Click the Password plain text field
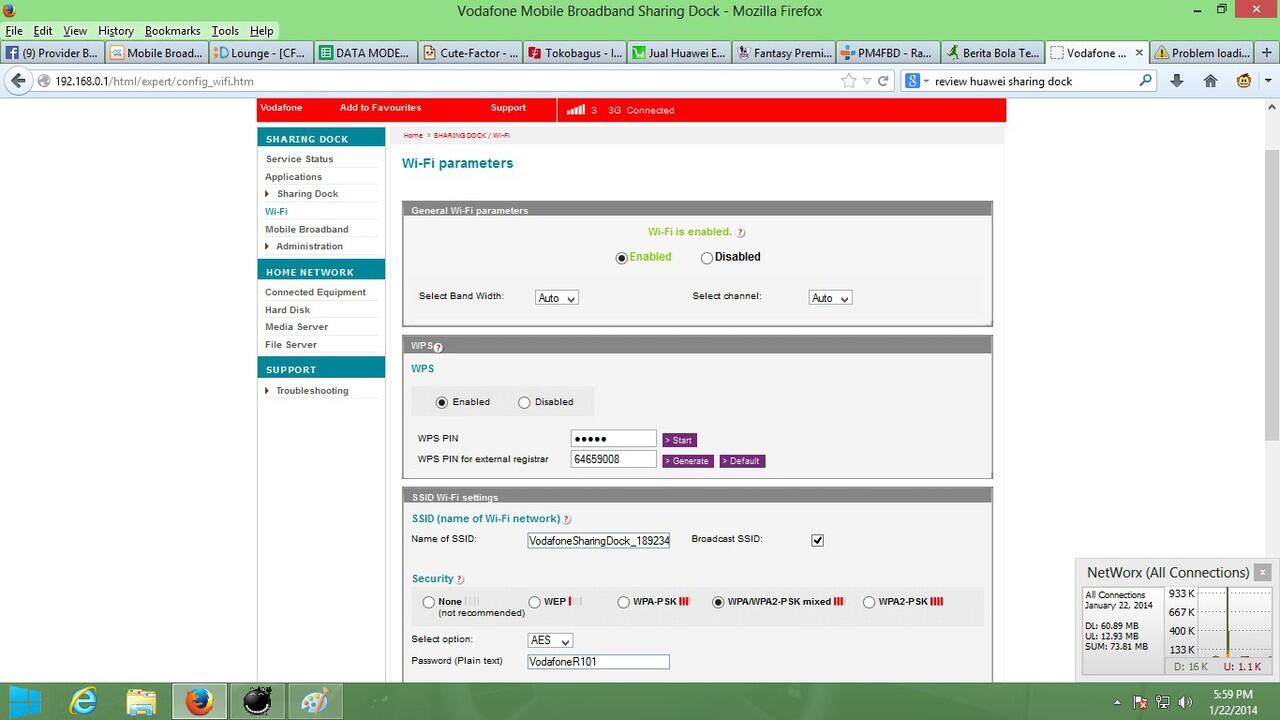Image resolution: width=1280 pixels, height=720 pixels. point(598,662)
